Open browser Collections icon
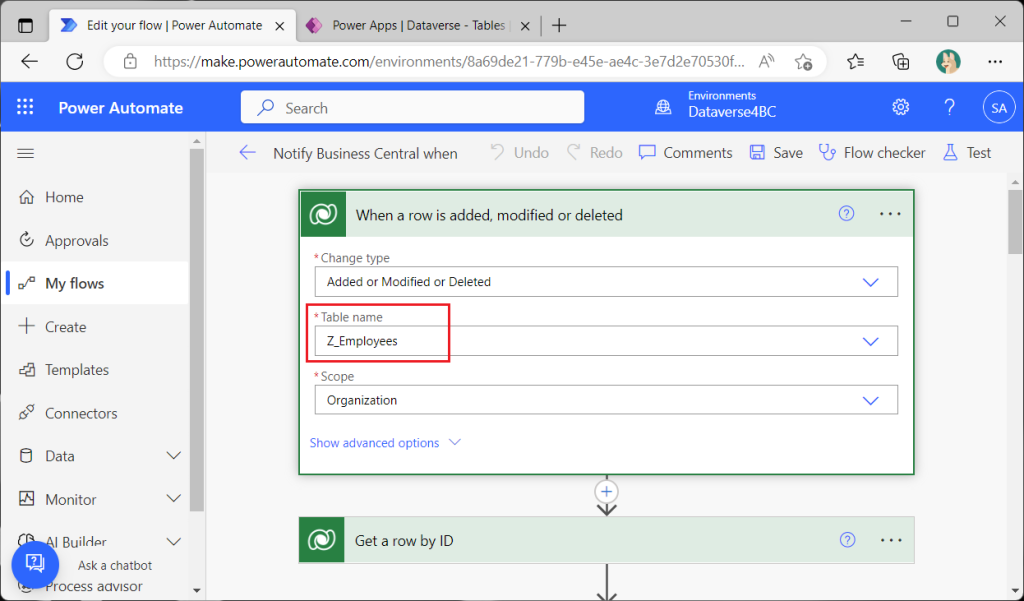The image size is (1024, 601). click(901, 61)
